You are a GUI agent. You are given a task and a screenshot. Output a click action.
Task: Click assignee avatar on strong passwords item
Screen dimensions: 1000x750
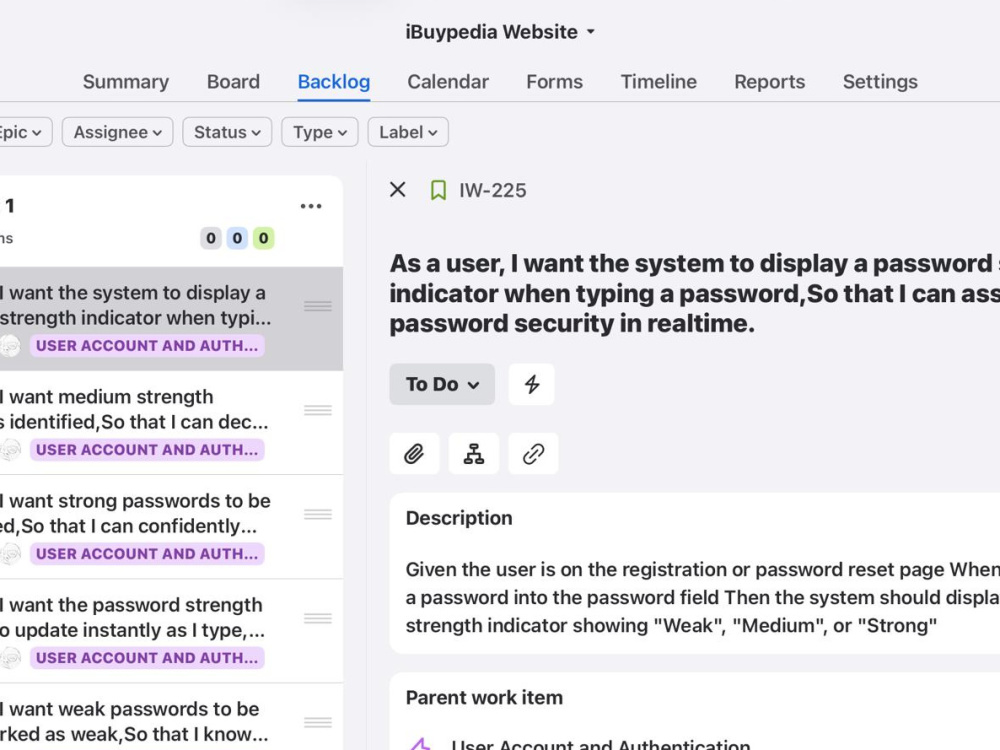pos(10,554)
